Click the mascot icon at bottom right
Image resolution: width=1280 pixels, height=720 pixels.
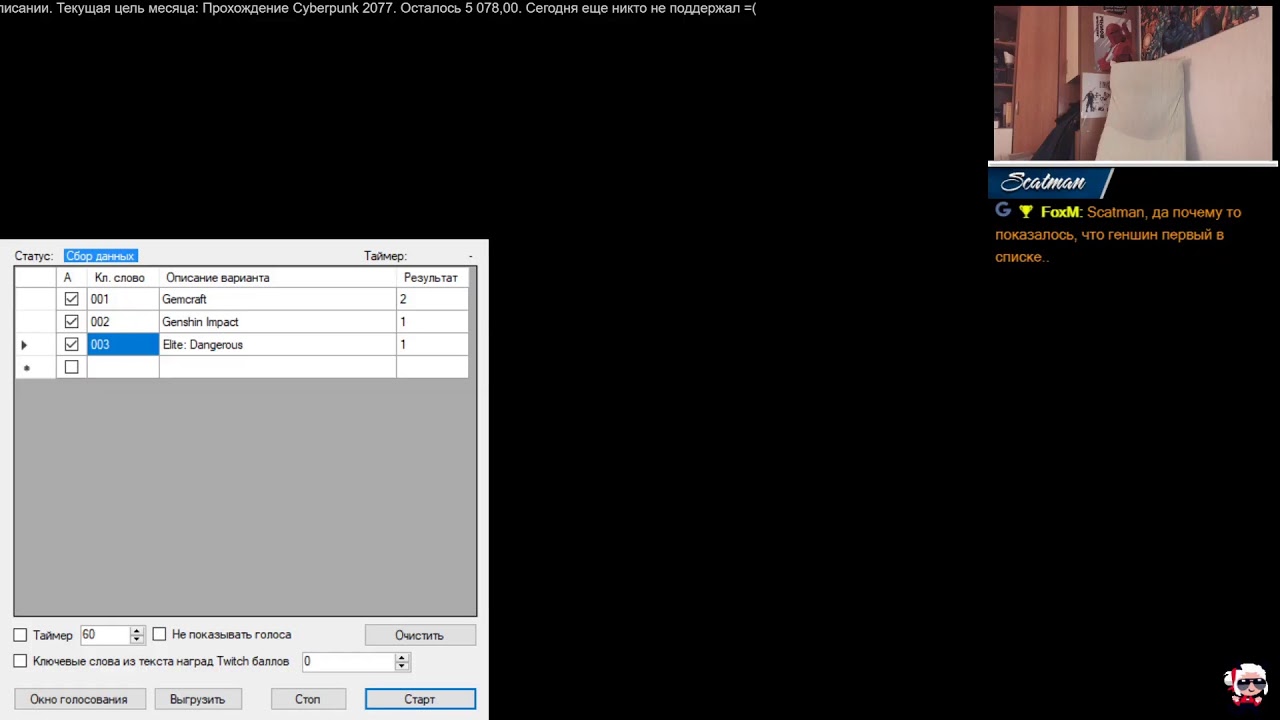1248,684
